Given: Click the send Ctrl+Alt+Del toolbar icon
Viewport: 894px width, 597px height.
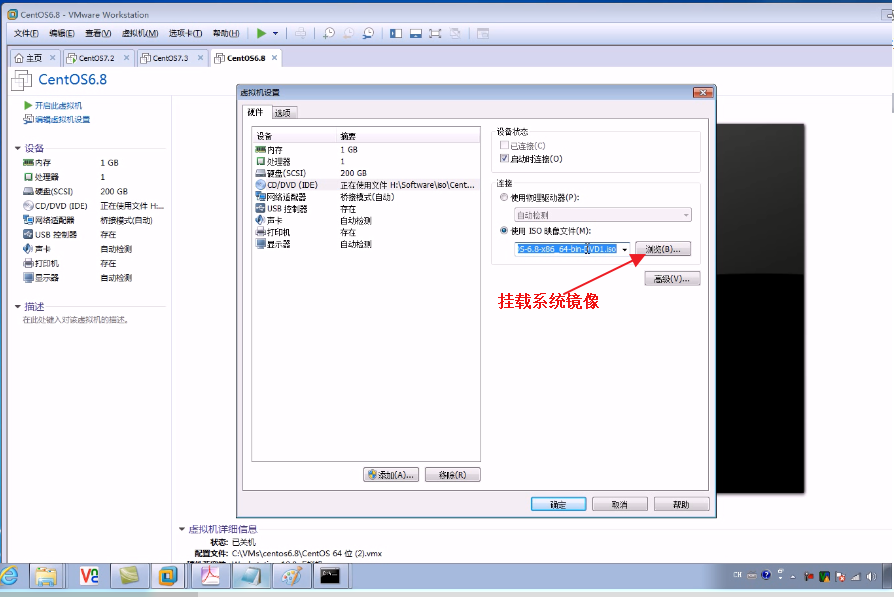Looking at the screenshot, I should point(300,34).
